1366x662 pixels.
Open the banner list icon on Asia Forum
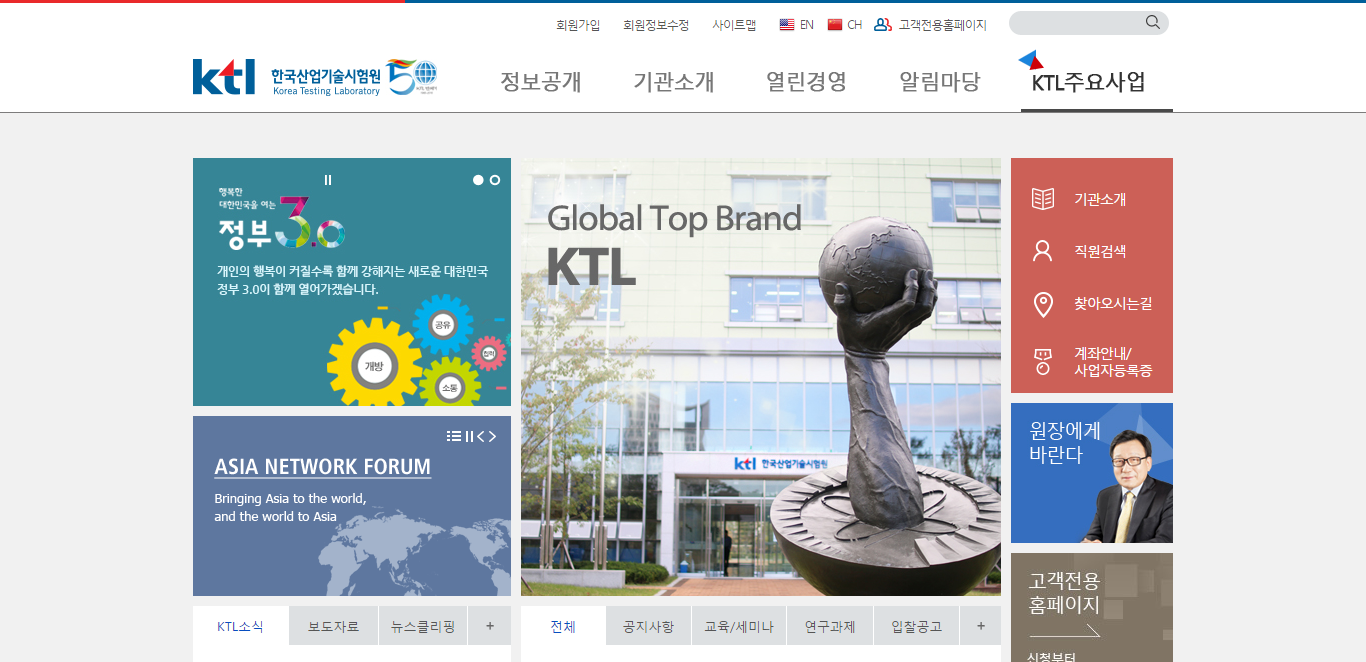click(x=454, y=436)
